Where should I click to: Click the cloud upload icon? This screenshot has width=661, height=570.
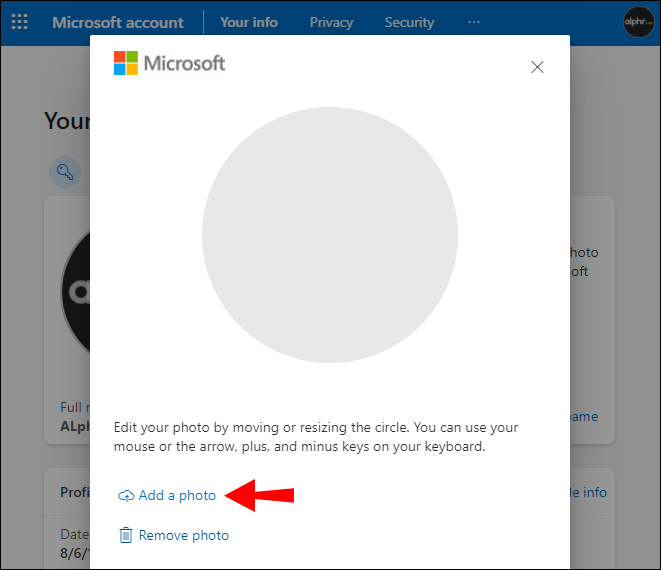click(126, 496)
